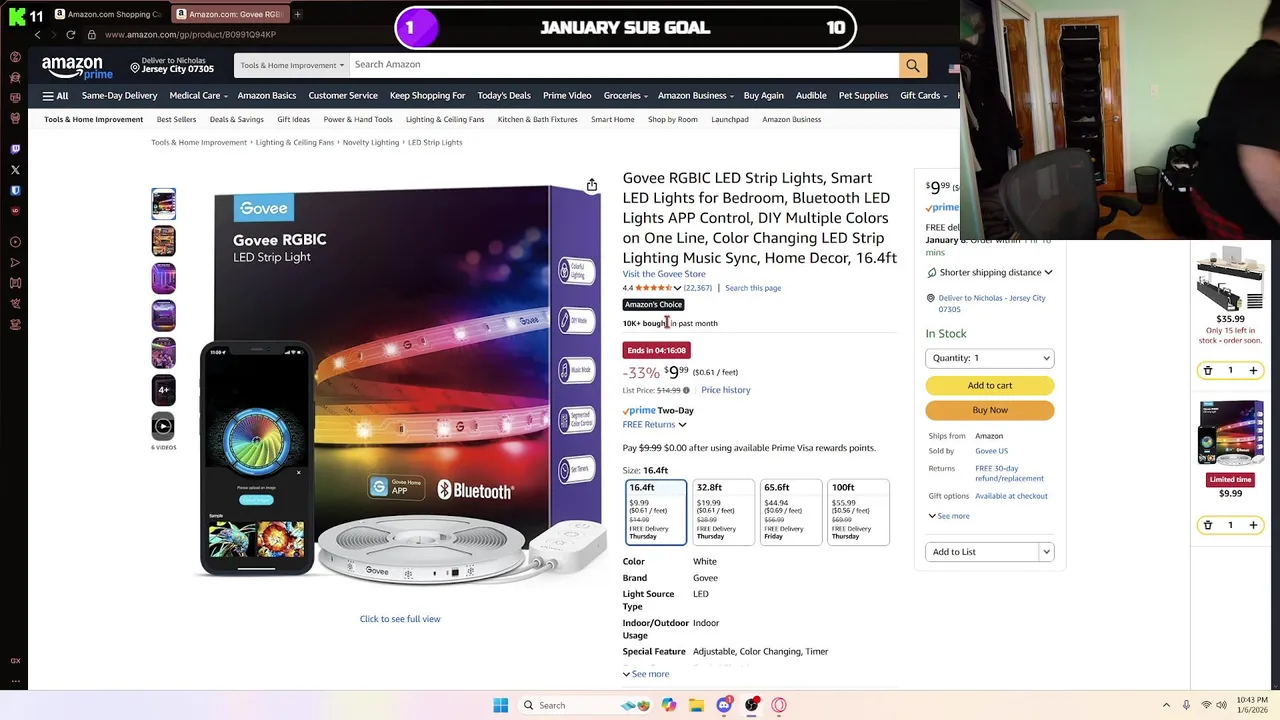Click the paper-plane send icon in sidebar
The image size is (1280, 720).
pyautogui.click(x=15, y=263)
